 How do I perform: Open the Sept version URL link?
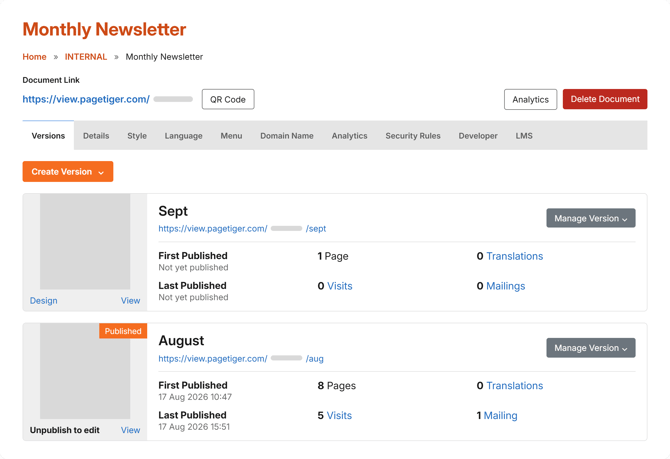pyautogui.click(x=242, y=229)
